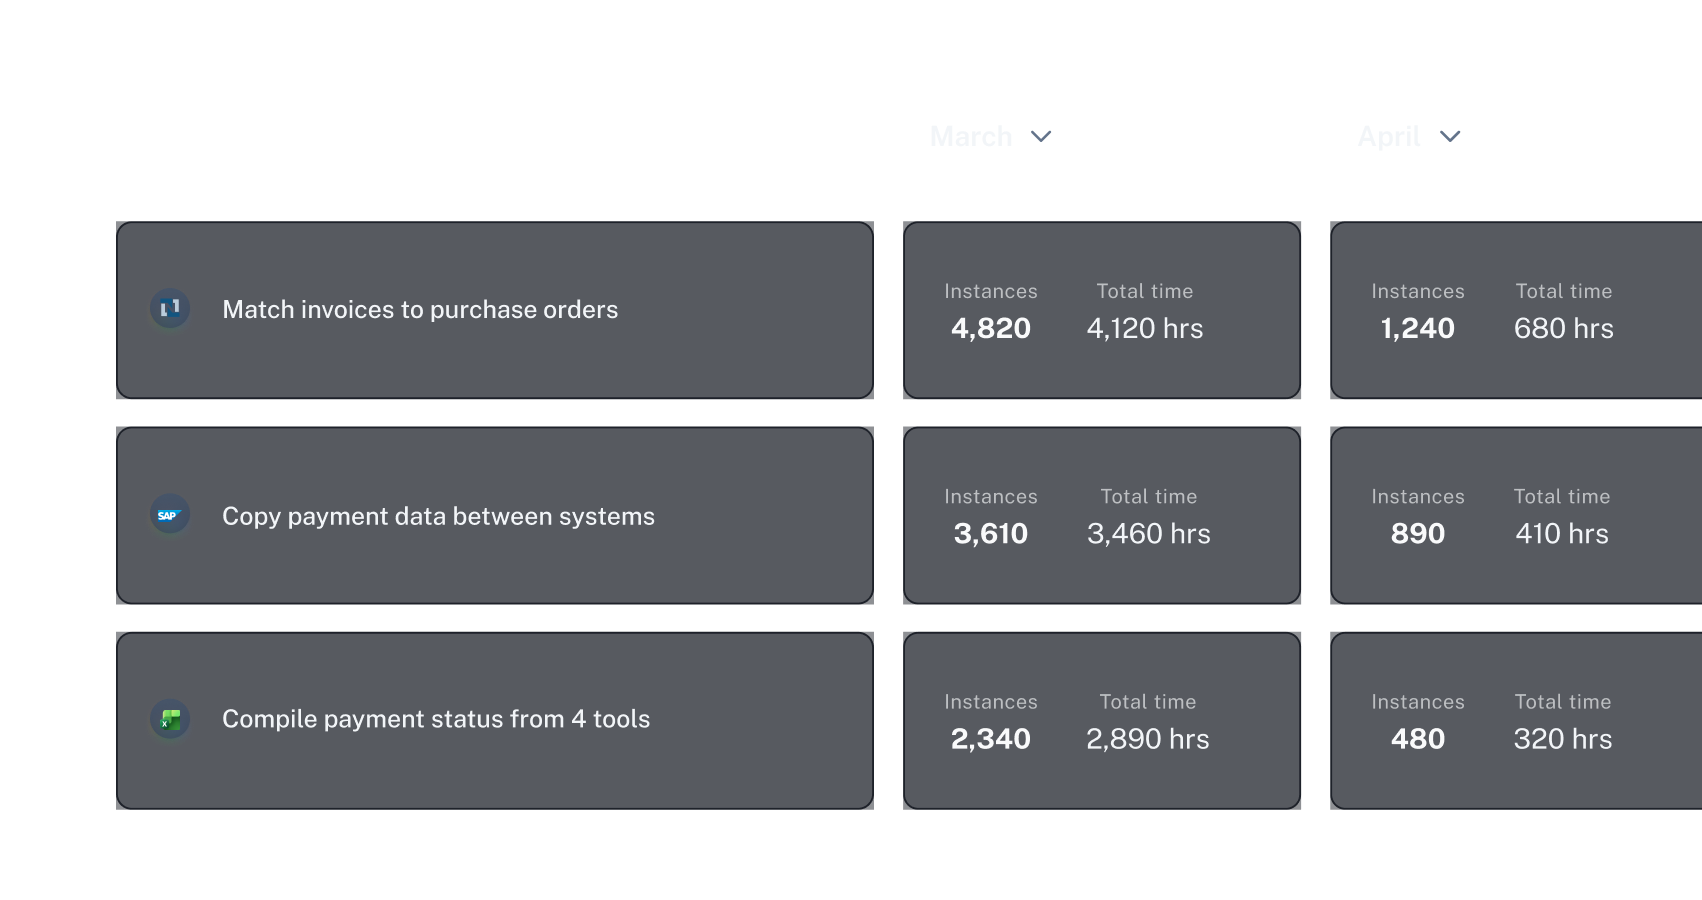This screenshot has width=1702, height=900.
Task: Click March card showing 3,610 instances
Action: pos(1101,515)
